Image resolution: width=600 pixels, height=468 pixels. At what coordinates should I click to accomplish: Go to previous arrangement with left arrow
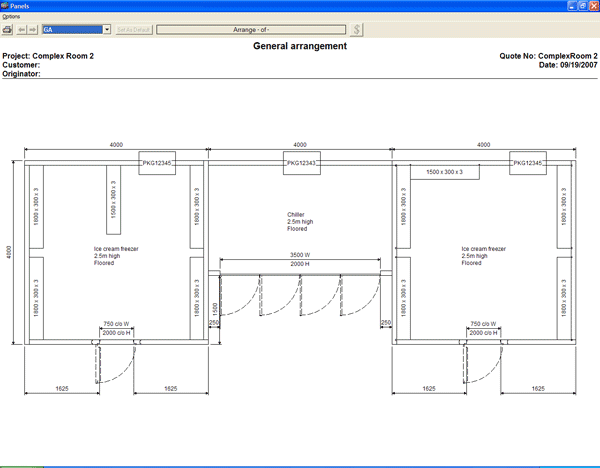pos(22,31)
